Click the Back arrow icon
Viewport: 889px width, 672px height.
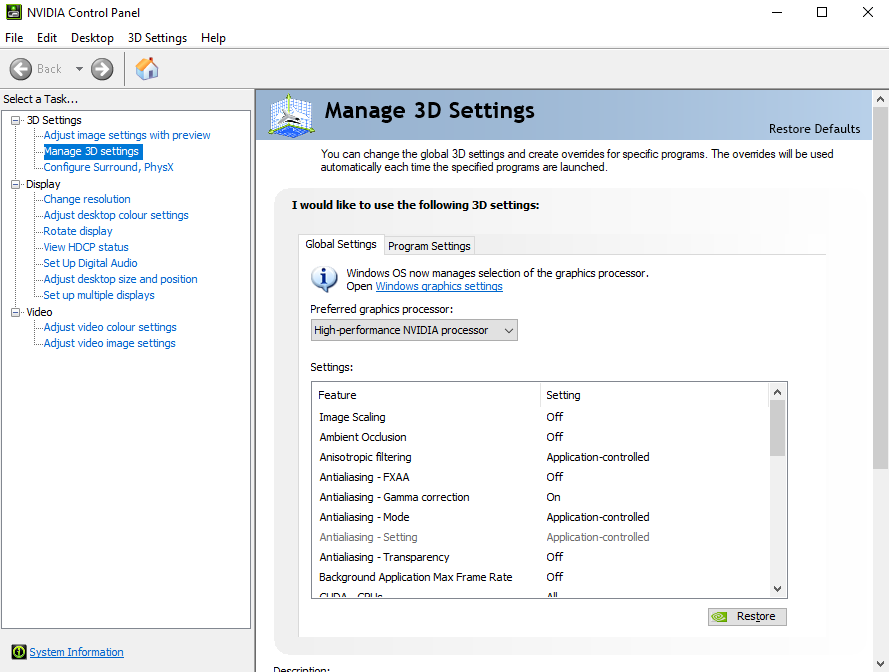(21, 69)
